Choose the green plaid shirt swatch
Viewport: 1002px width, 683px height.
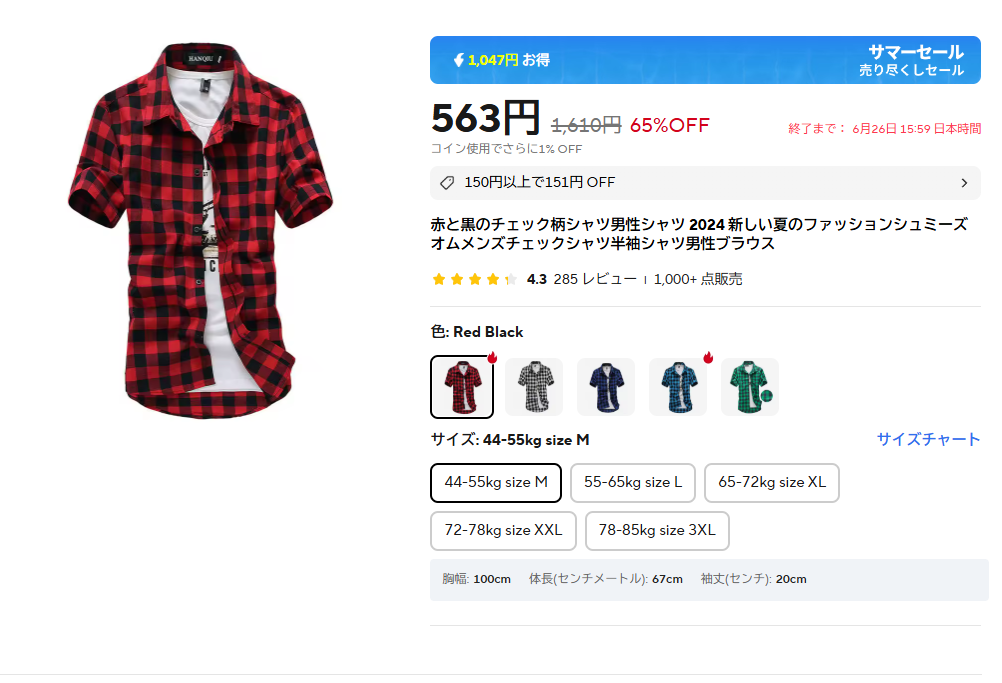[750, 387]
